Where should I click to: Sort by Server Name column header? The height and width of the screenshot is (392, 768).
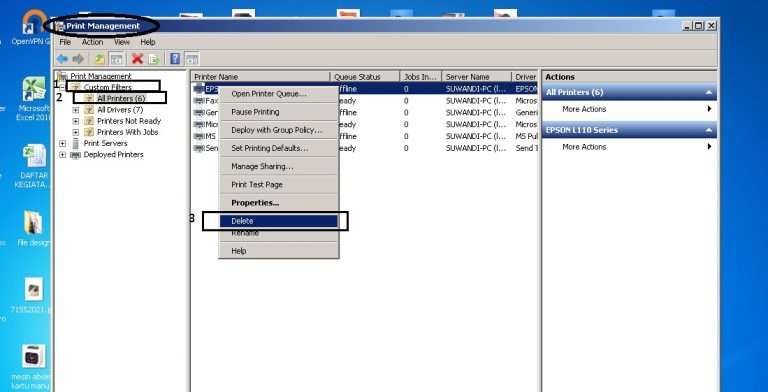pyautogui.click(x=477, y=77)
